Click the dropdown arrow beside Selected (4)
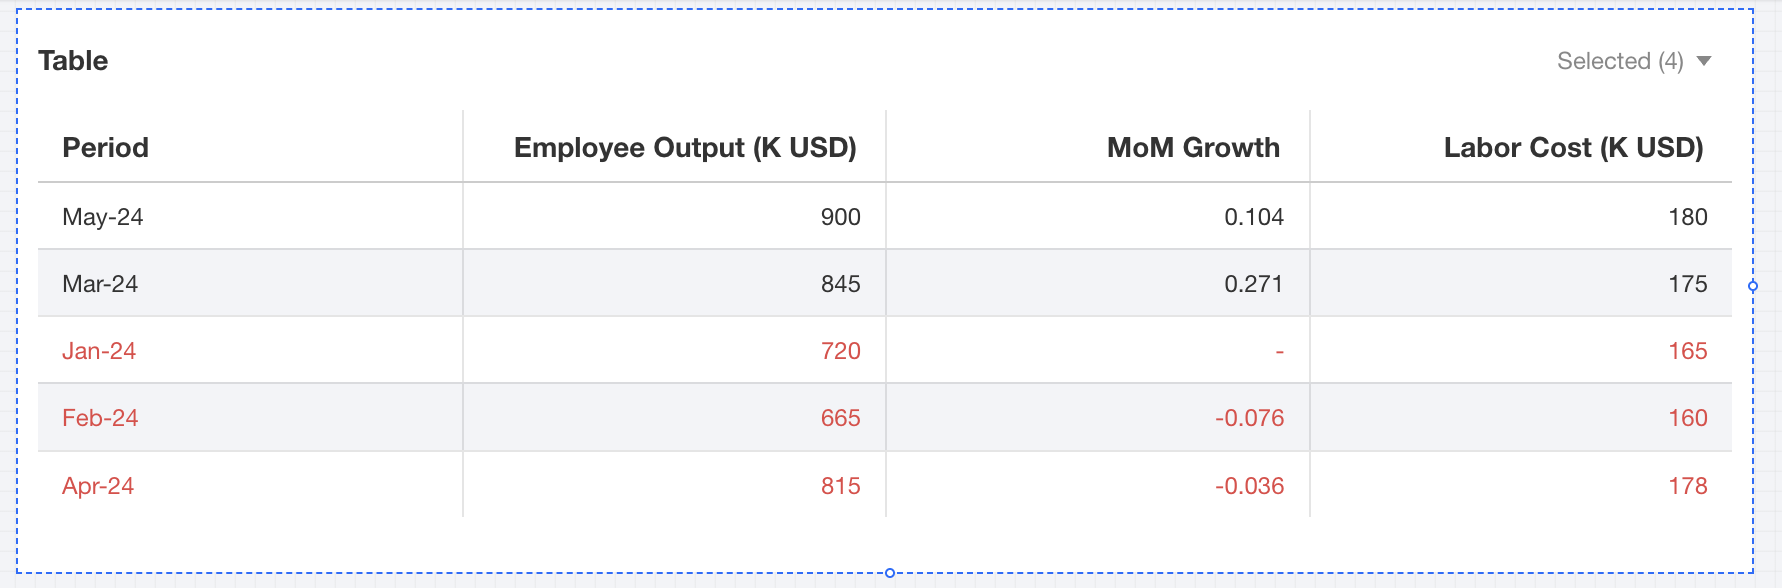 [x=1705, y=61]
